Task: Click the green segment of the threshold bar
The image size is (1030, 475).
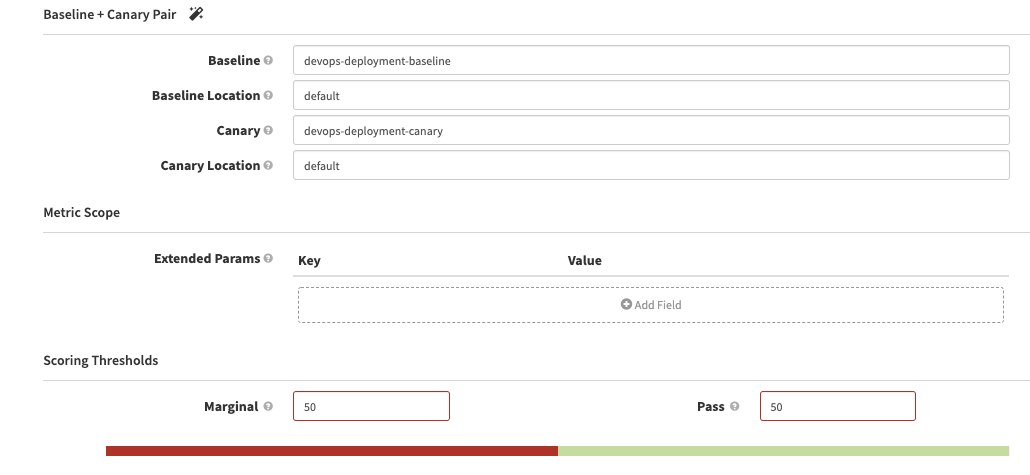Action: (x=783, y=451)
